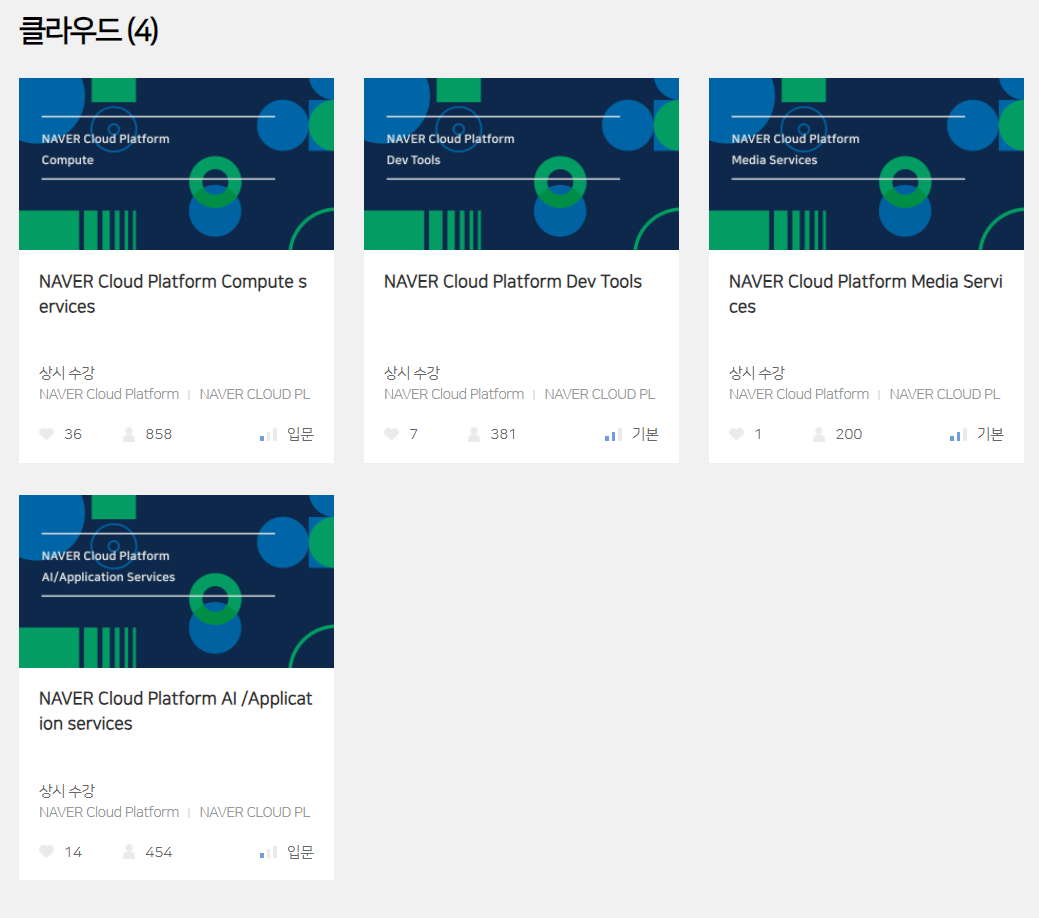
Task: Click 상시 수강 on Media Services card
Action: pos(757,373)
